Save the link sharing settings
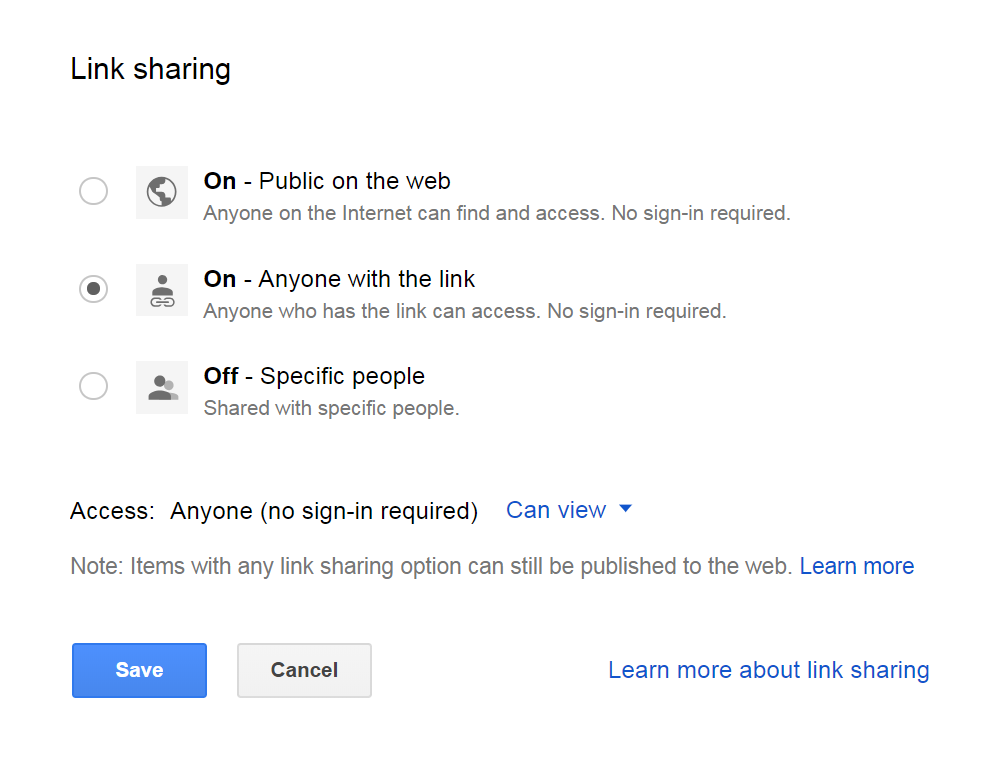 pyautogui.click(x=139, y=670)
